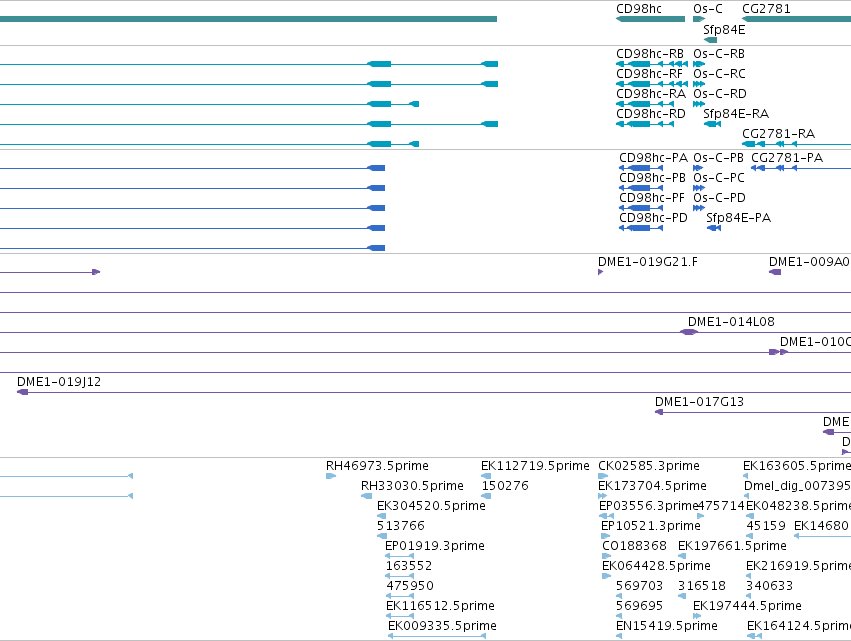Screen dimensions: 851x641
Task: Select the DME1-014L08 purple clone glyph
Action: (x=689, y=332)
